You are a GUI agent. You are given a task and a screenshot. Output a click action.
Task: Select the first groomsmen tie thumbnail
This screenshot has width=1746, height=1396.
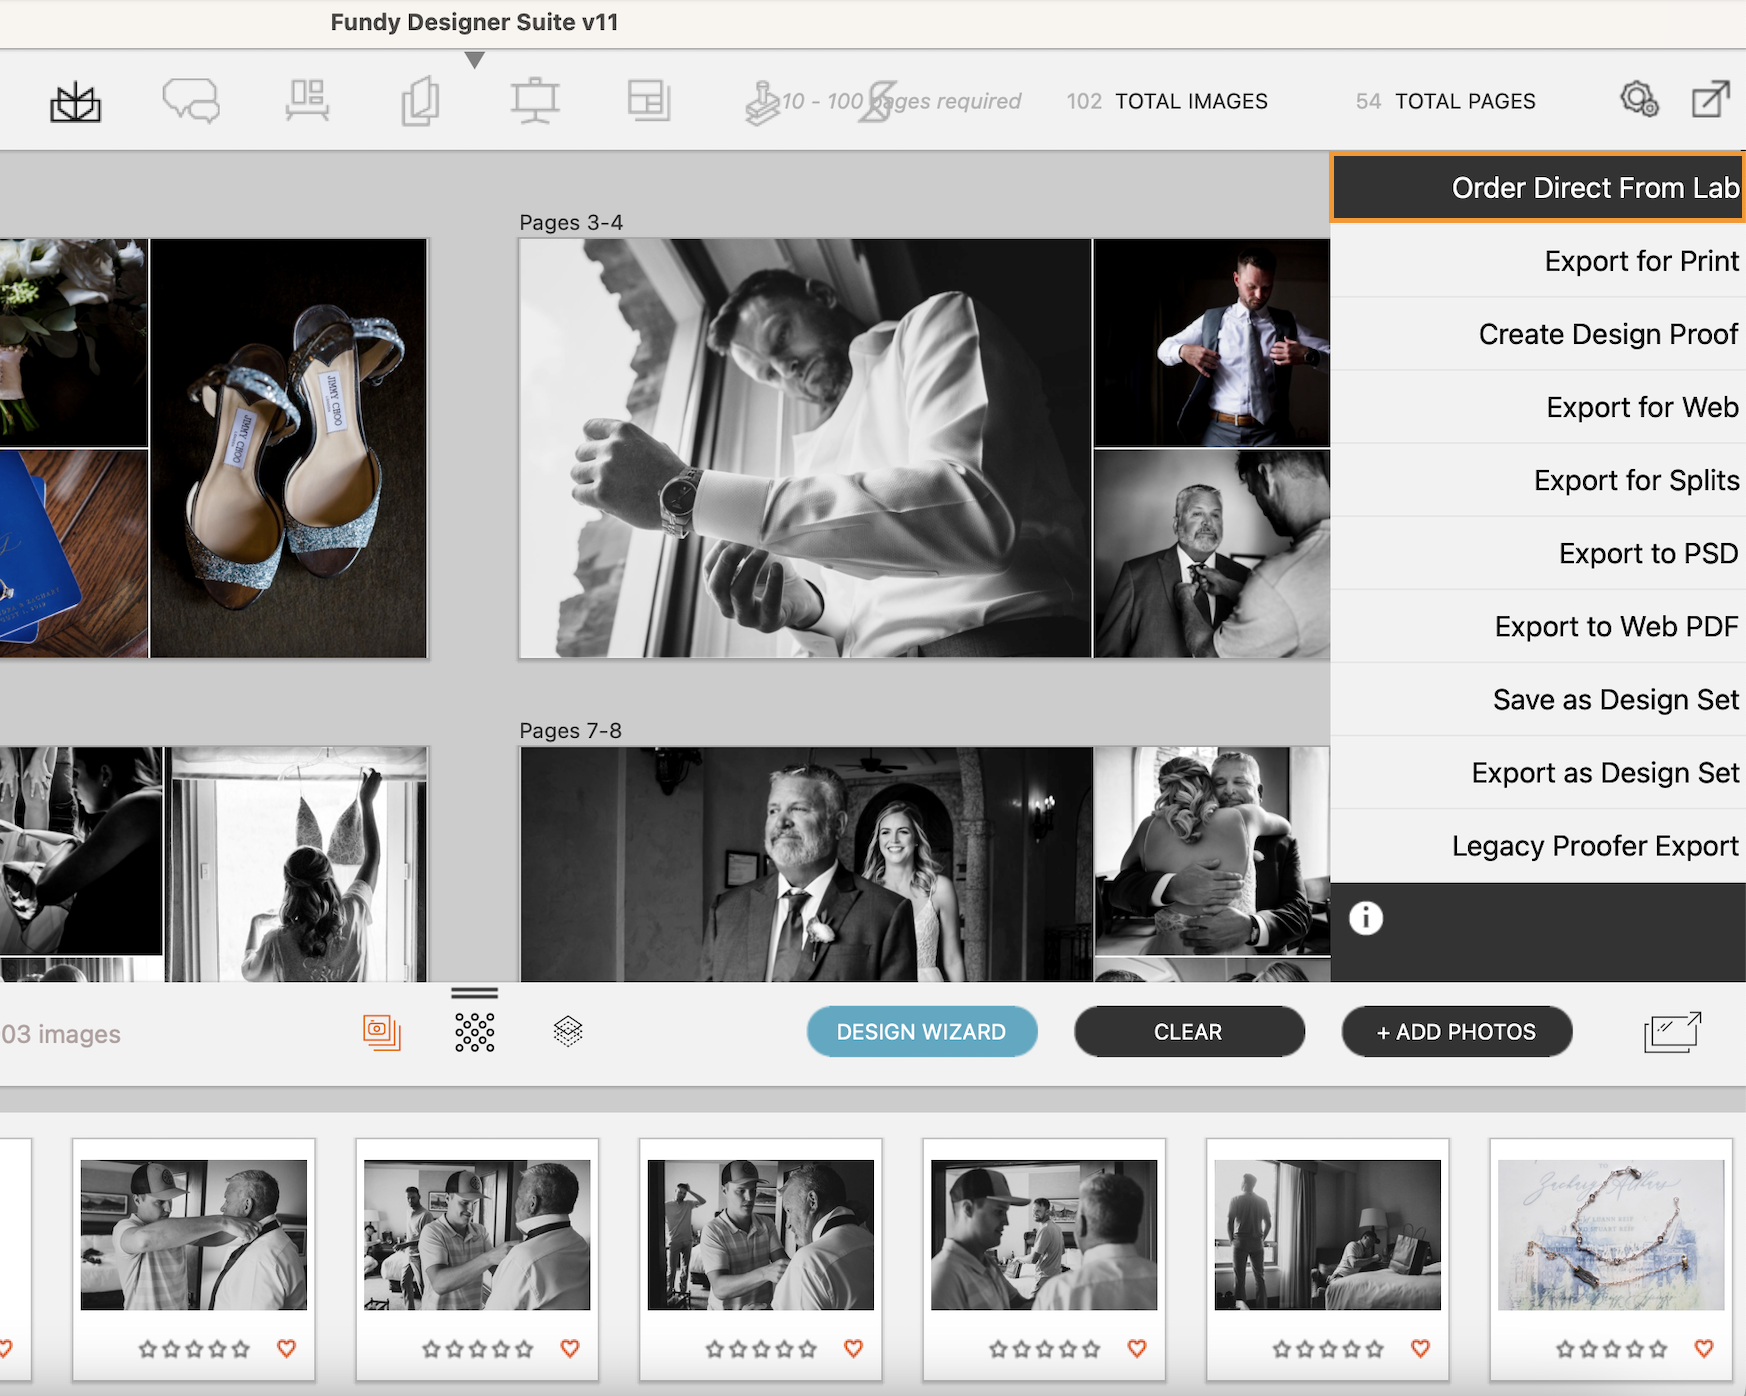tap(194, 1235)
